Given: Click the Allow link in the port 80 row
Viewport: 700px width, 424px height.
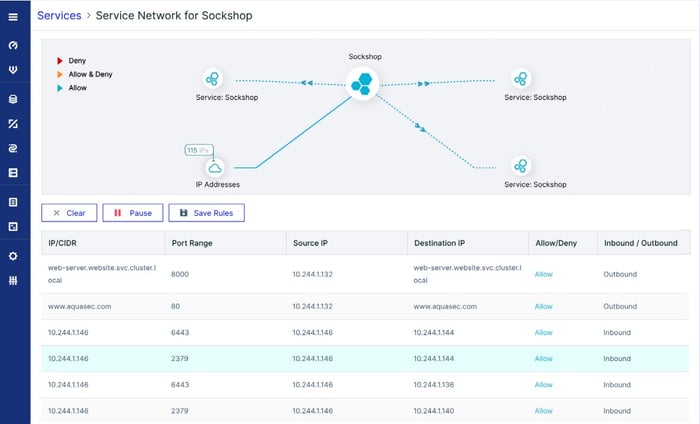Looking at the screenshot, I should point(544,306).
